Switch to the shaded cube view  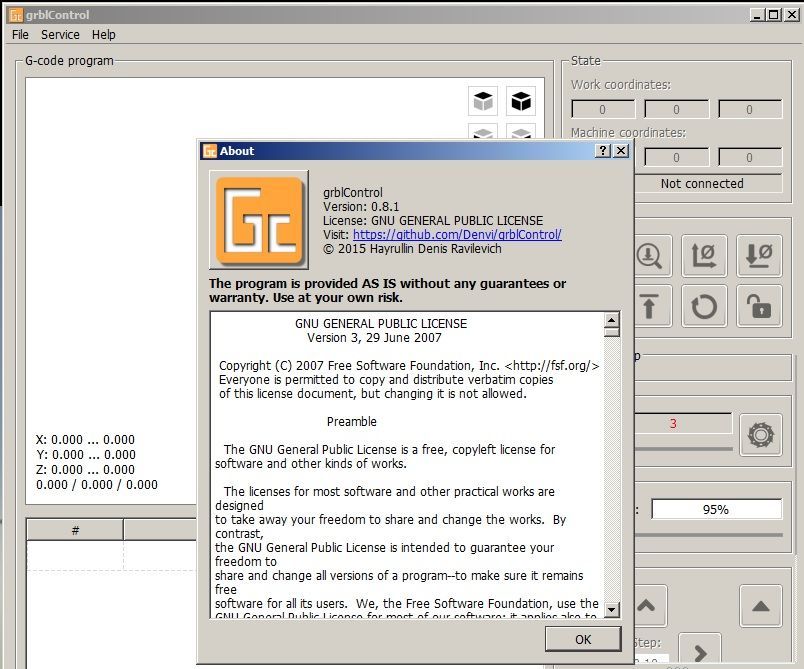point(482,100)
